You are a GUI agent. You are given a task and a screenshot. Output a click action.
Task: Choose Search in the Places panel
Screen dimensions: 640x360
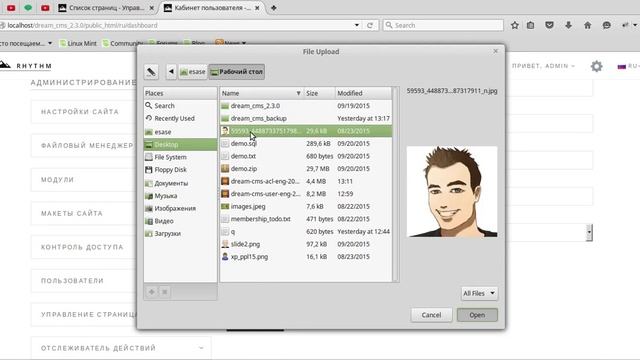(x=180, y=106)
